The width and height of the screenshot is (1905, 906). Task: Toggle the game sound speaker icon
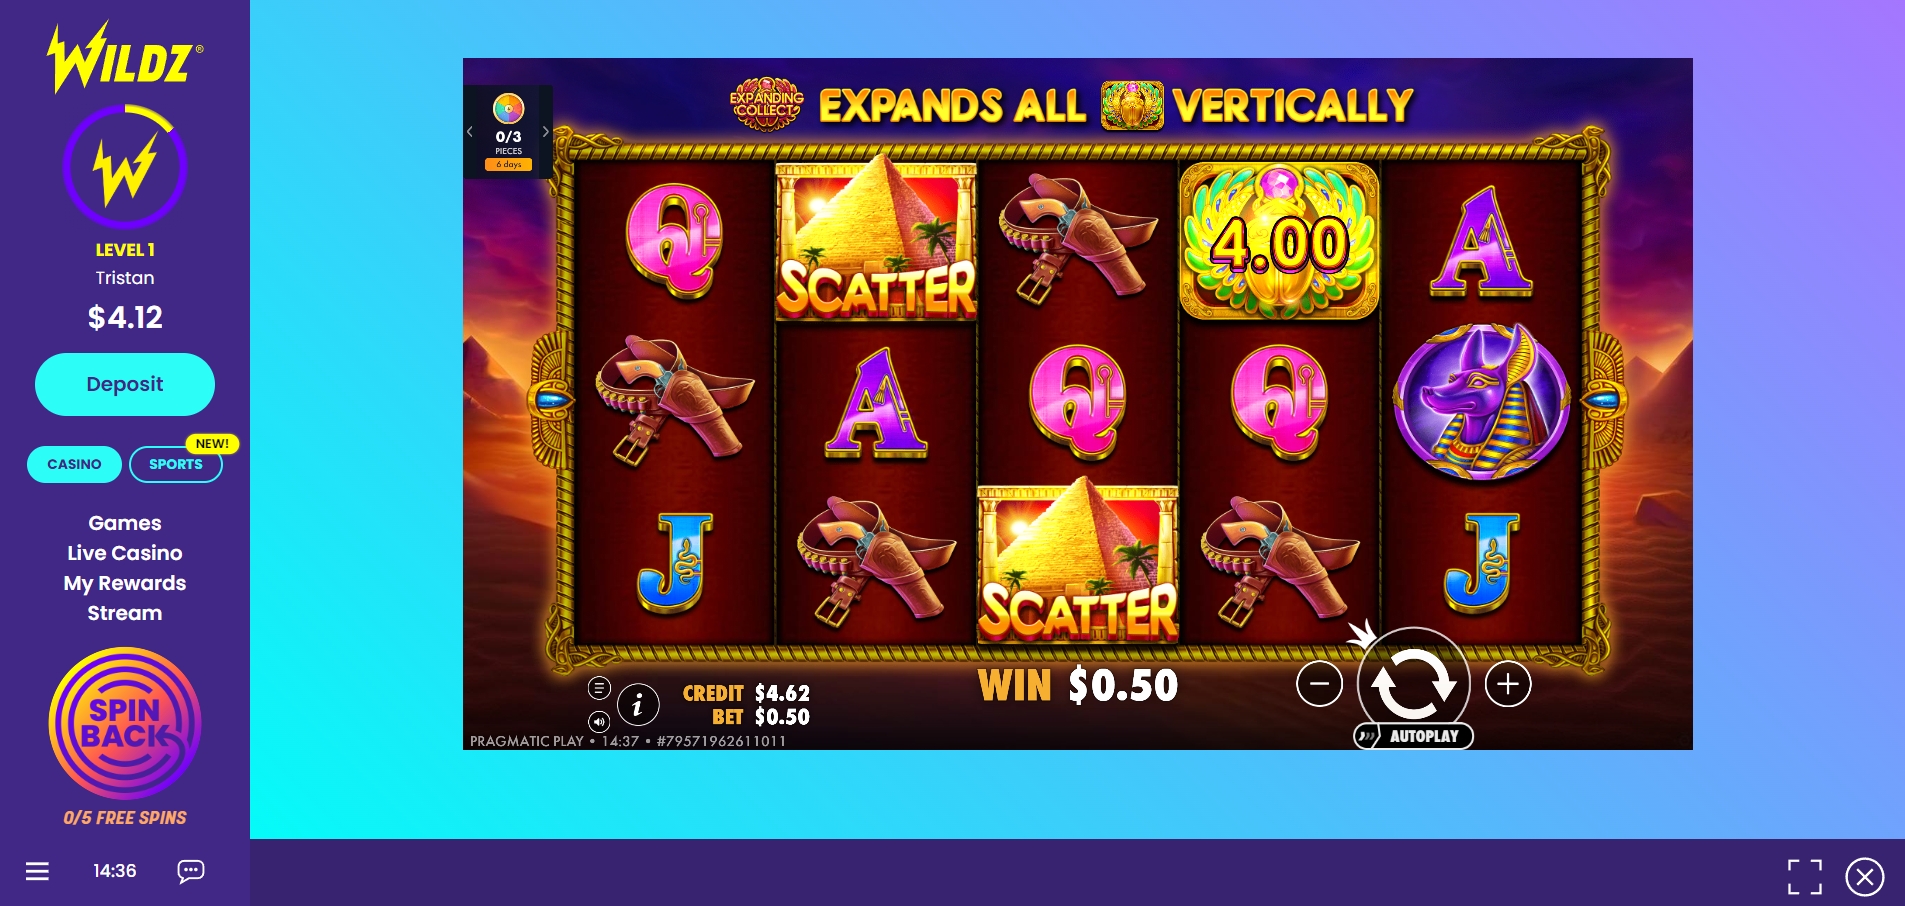tap(599, 721)
